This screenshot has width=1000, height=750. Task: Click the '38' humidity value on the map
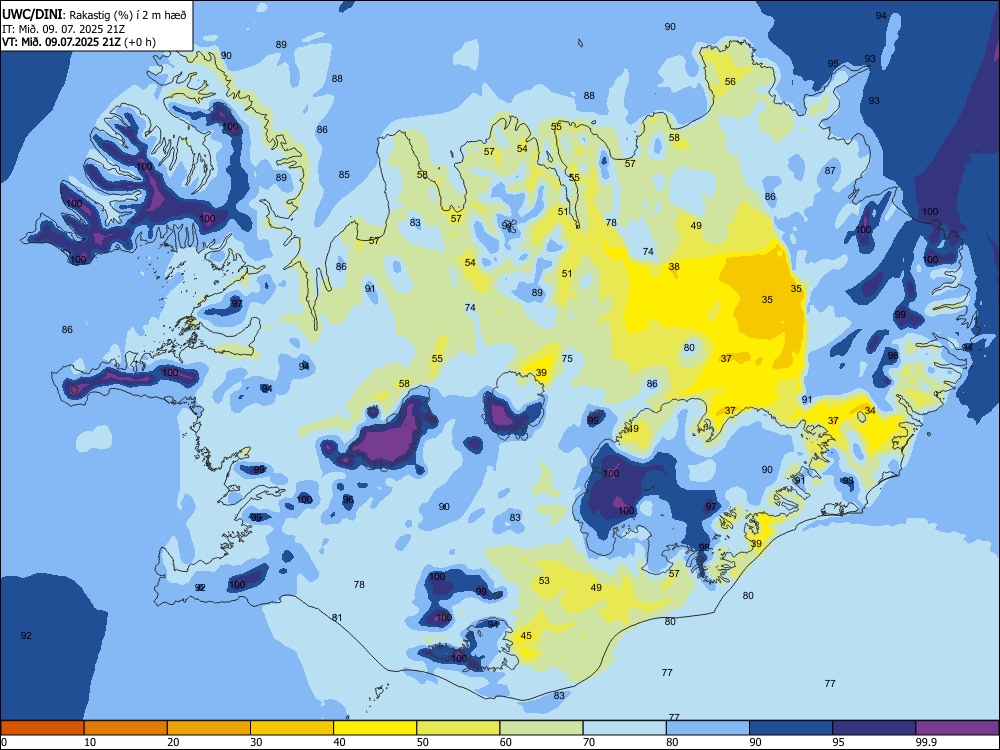tap(674, 267)
